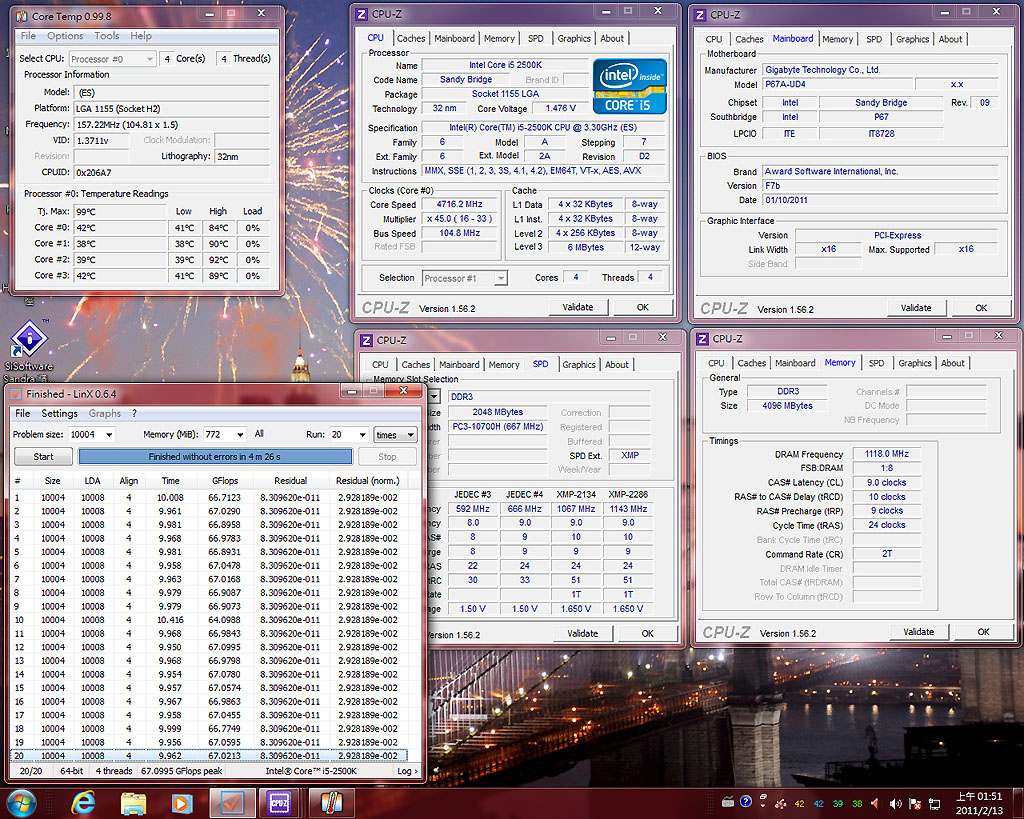Launch Internet Explorer from the taskbar
This screenshot has height=819, width=1024.
tap(83, 803)
